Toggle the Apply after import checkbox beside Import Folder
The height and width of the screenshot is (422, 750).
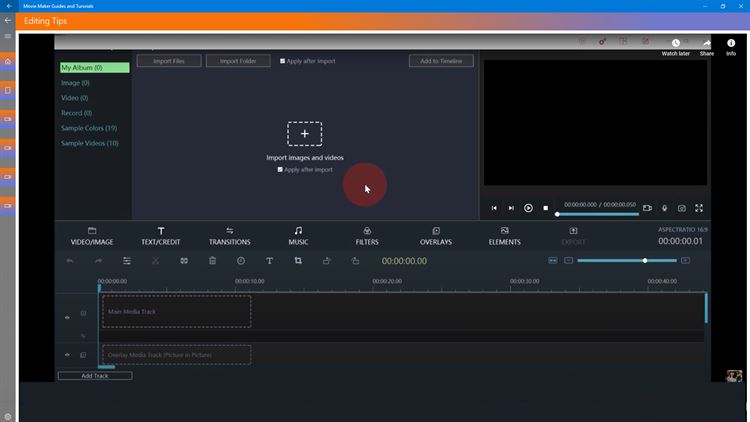click(x=282, y=61)
